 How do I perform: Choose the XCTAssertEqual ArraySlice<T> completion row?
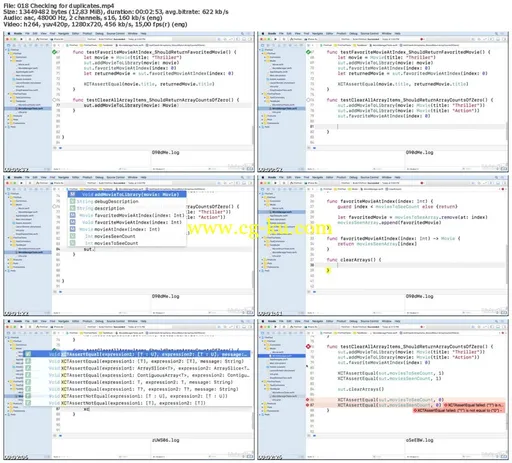(x=137, y=368)
